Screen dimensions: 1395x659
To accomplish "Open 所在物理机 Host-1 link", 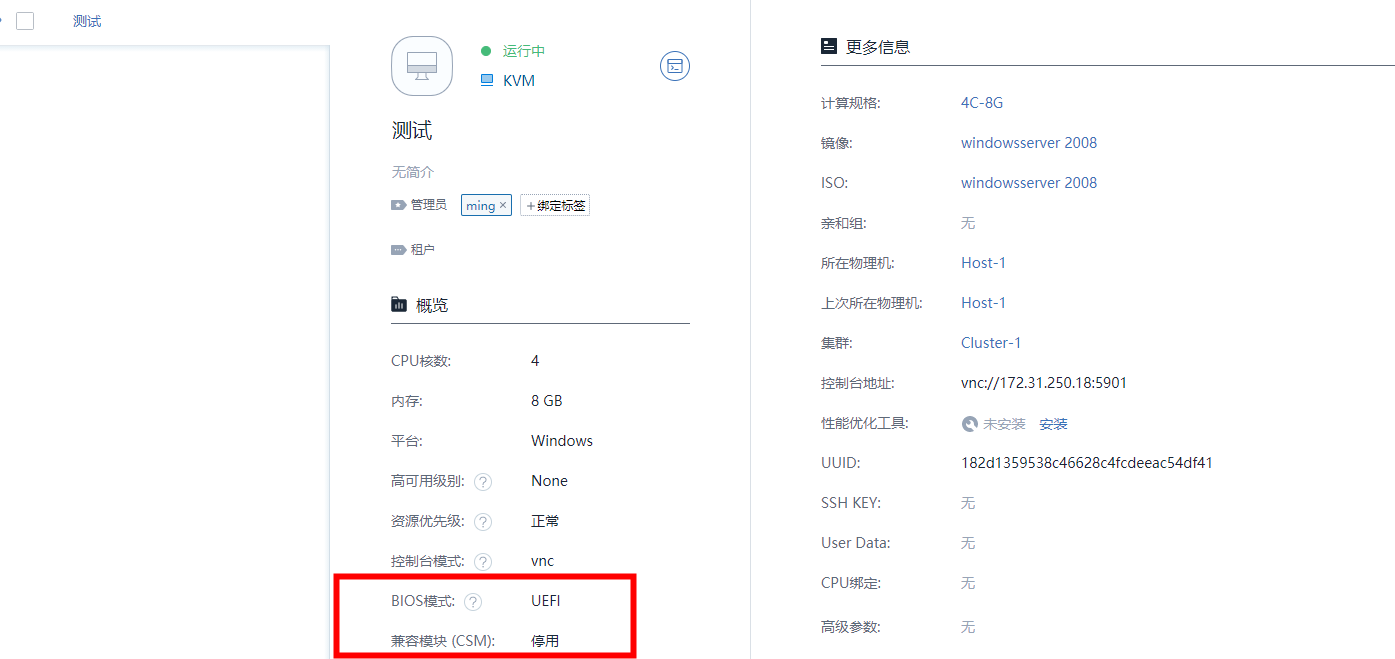I will [983, 263].
